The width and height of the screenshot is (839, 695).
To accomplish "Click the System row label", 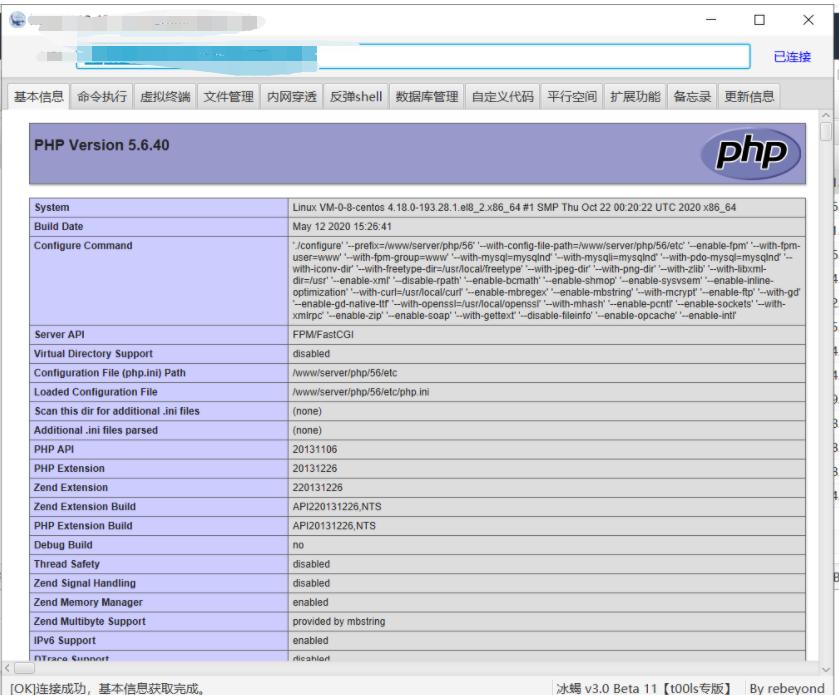I will [51, 207].
